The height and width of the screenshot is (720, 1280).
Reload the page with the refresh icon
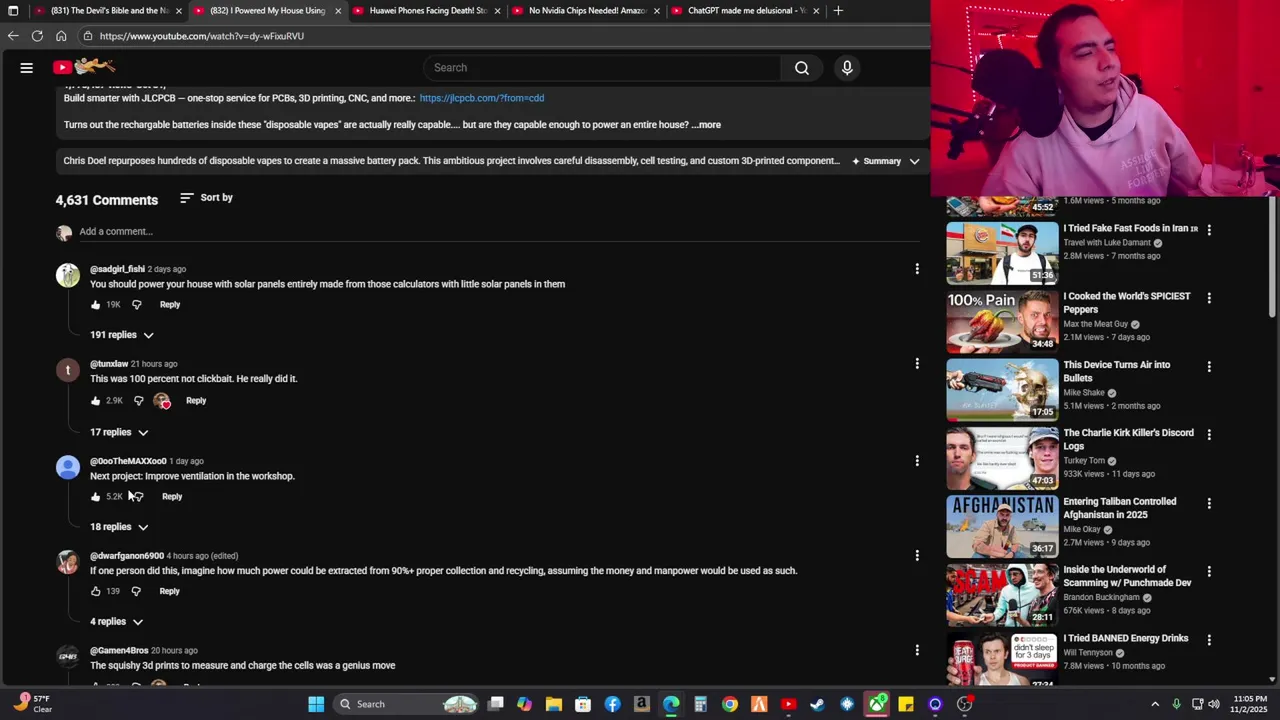pyautogui.click(x=37, y=36)
